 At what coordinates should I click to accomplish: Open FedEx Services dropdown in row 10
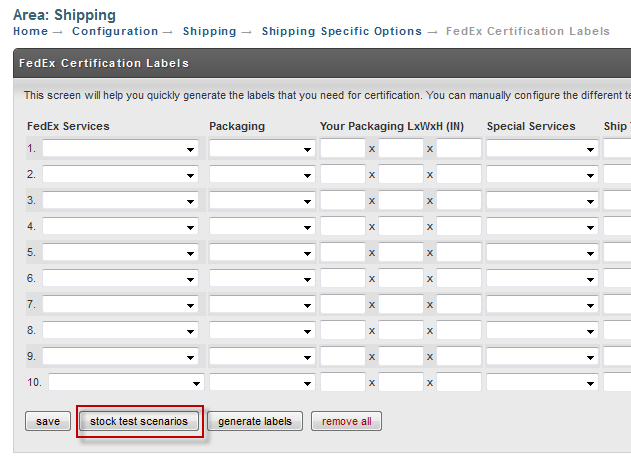pyautogui.click(x=126, y=383)
